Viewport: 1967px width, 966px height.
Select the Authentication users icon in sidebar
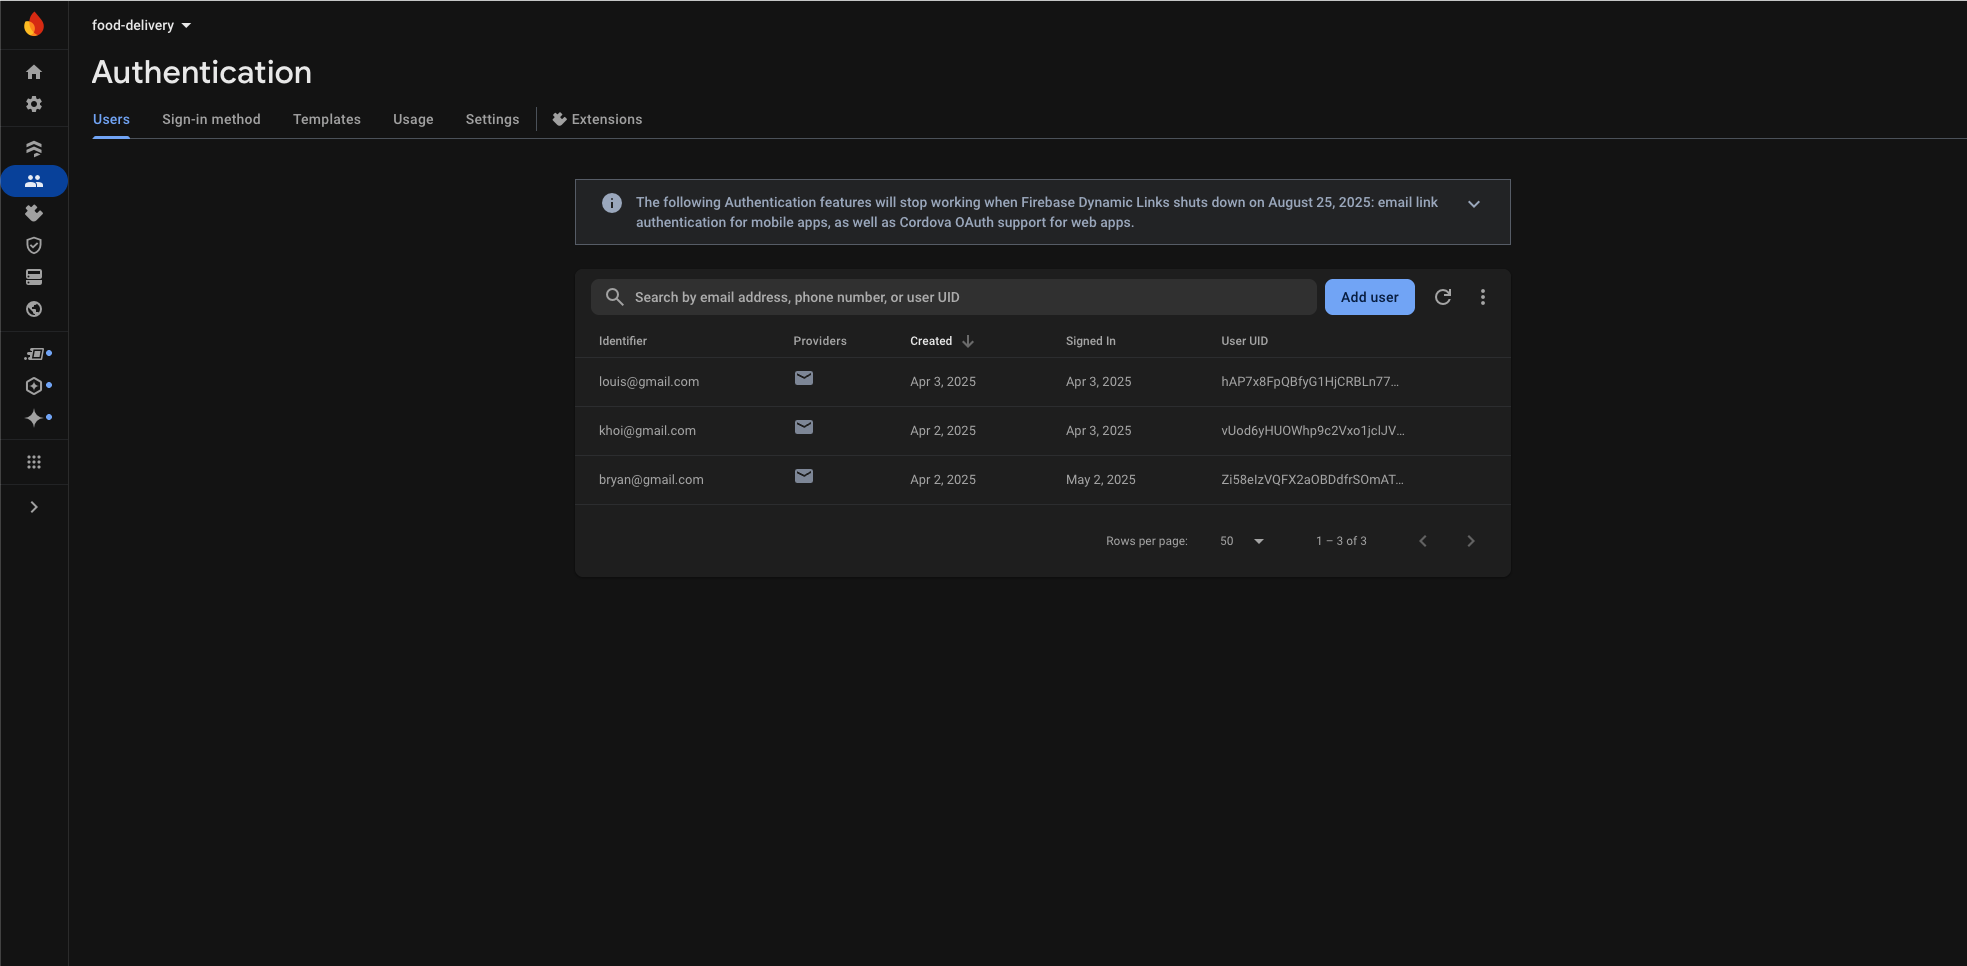tap(34, 181)
